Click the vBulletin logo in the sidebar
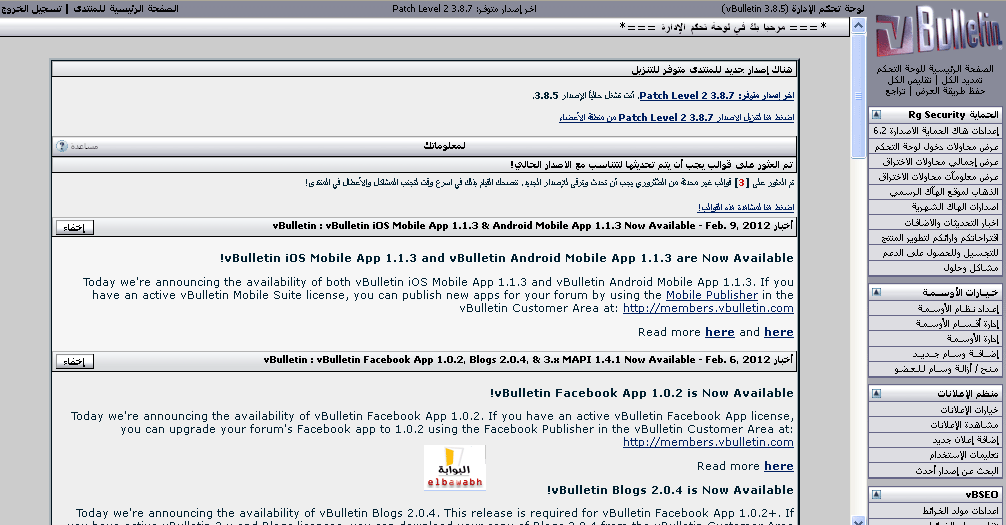1006x525 pixels. tap(938, 32)
